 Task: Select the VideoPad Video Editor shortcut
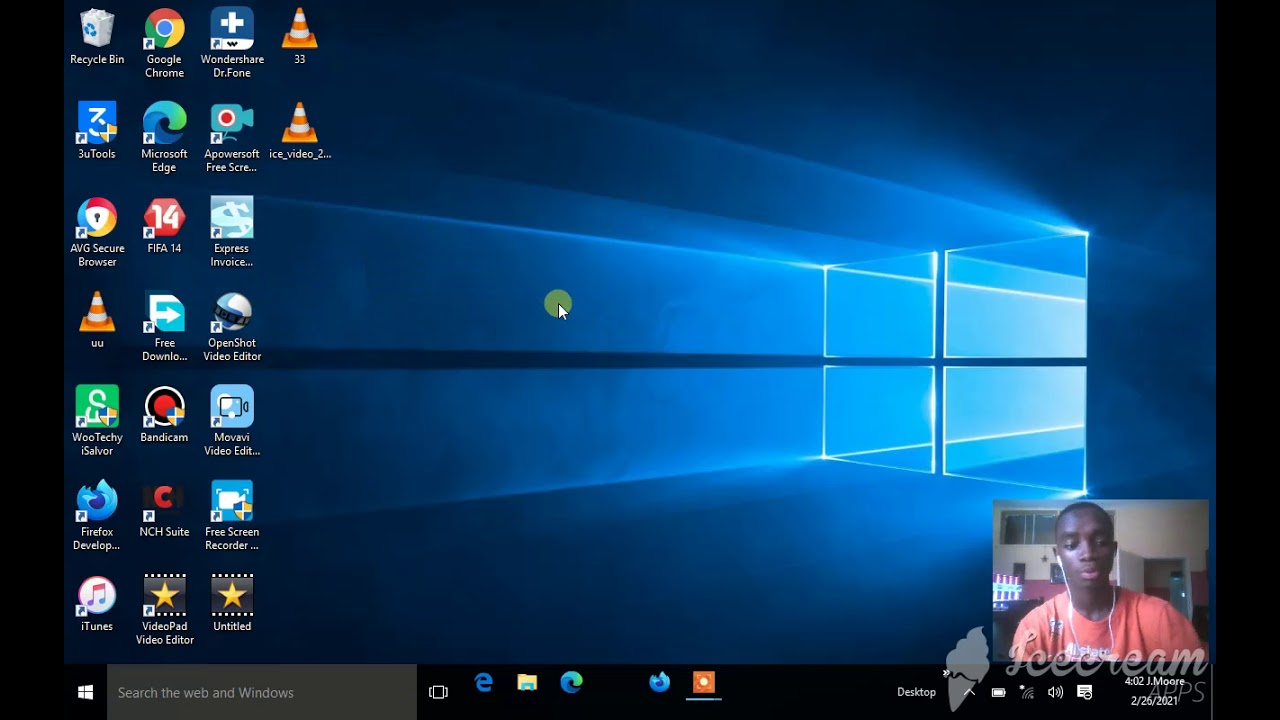pos(164,610)
